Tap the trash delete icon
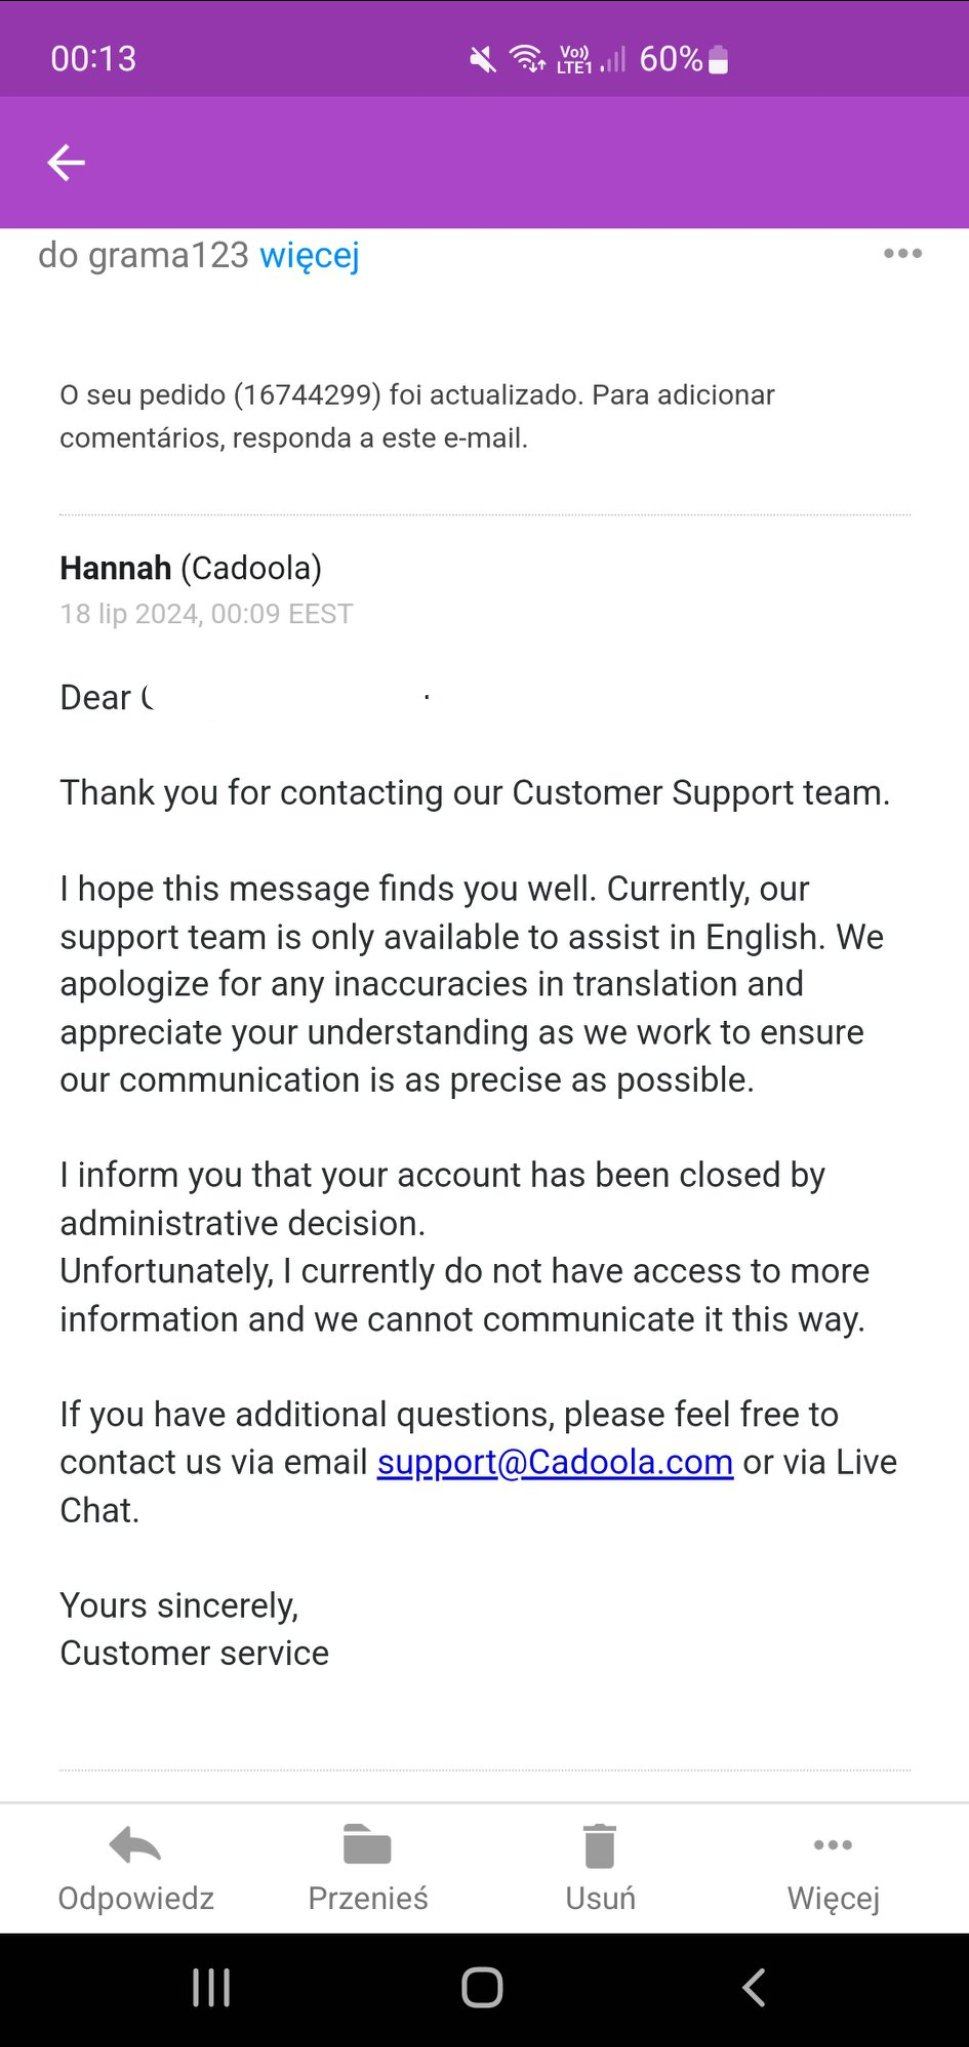The height and width of the screenshot is (2047, 969). (599, 1845)
